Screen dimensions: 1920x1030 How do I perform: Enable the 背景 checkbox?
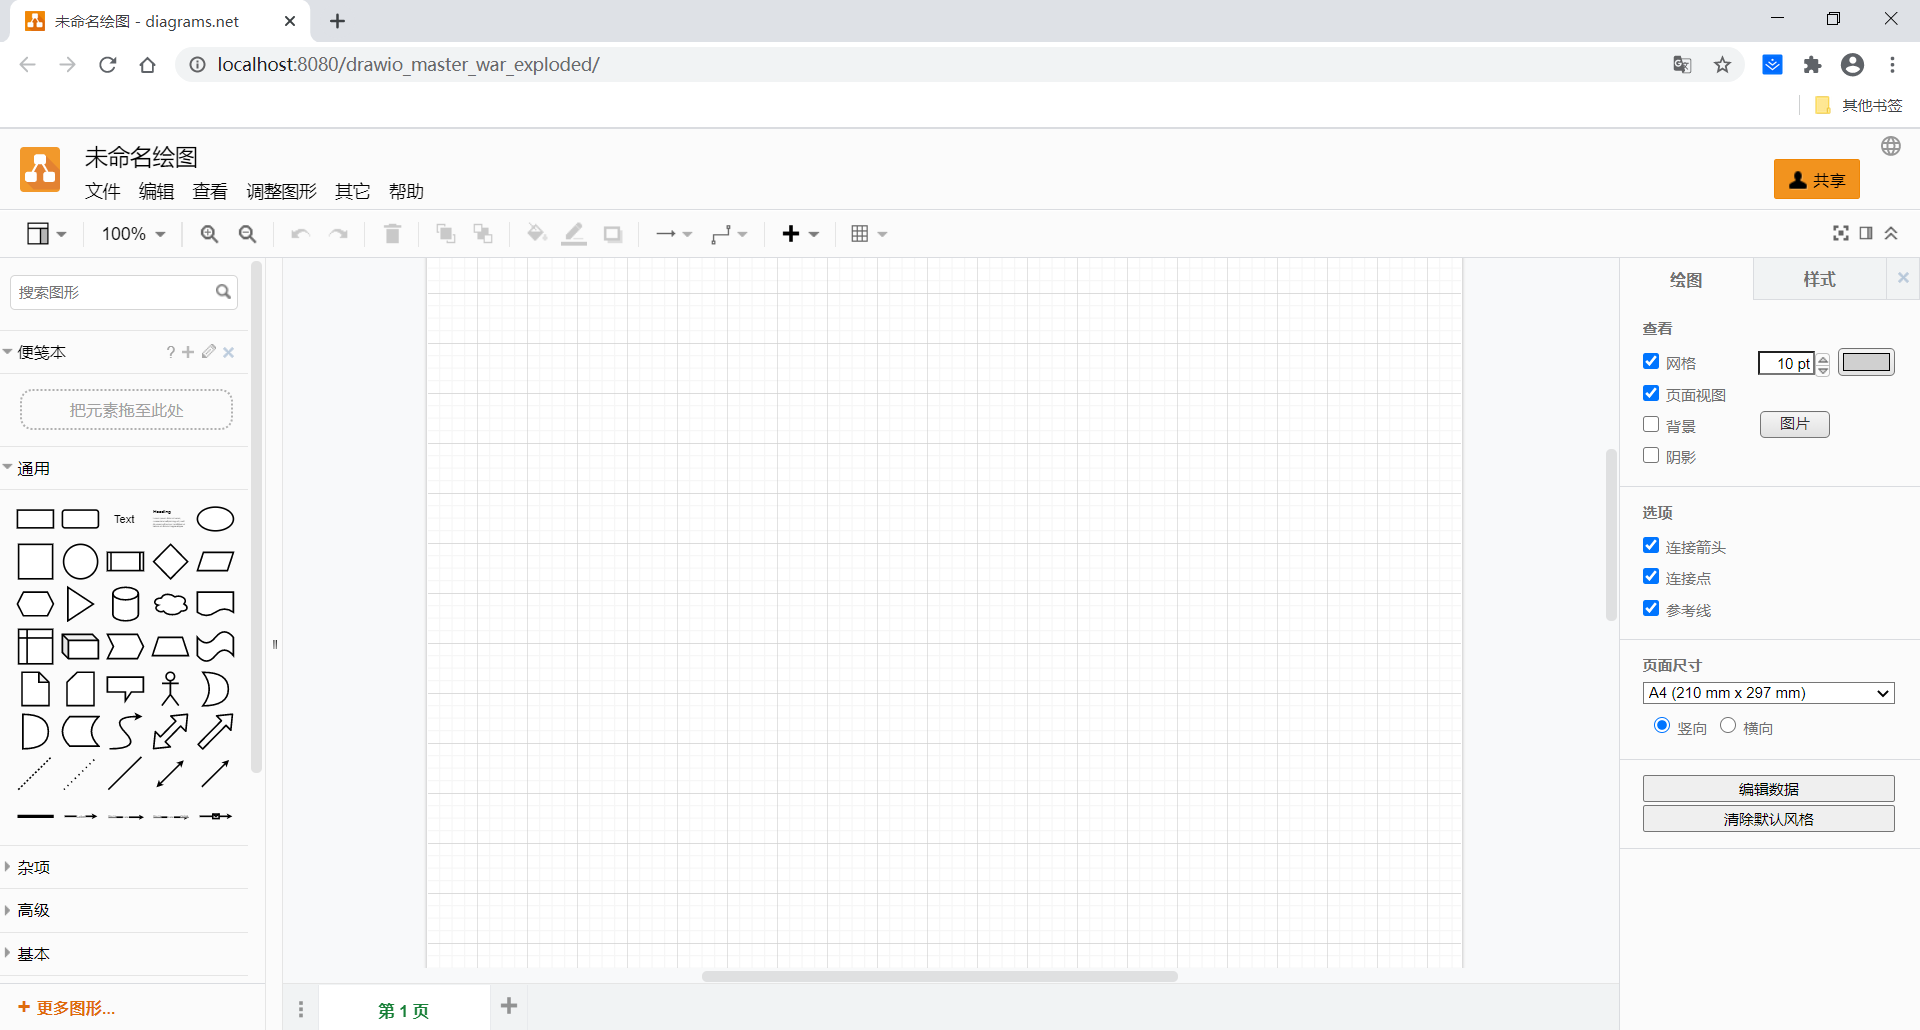click(1650, 424)
